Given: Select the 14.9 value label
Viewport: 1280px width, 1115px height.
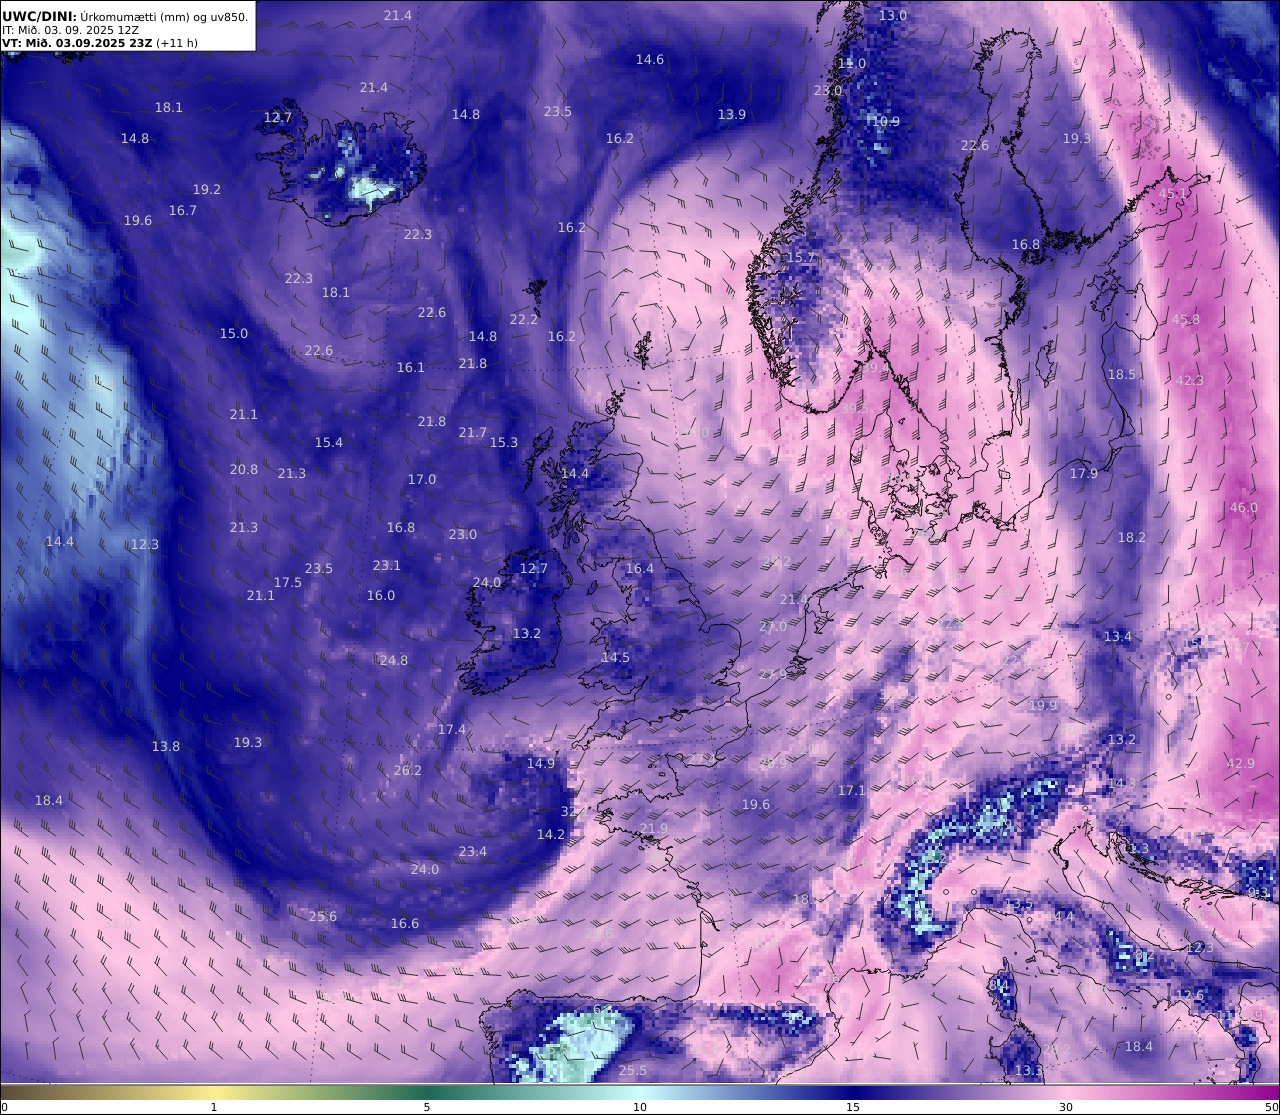Looking at the screenshot, I should (541, 764).
